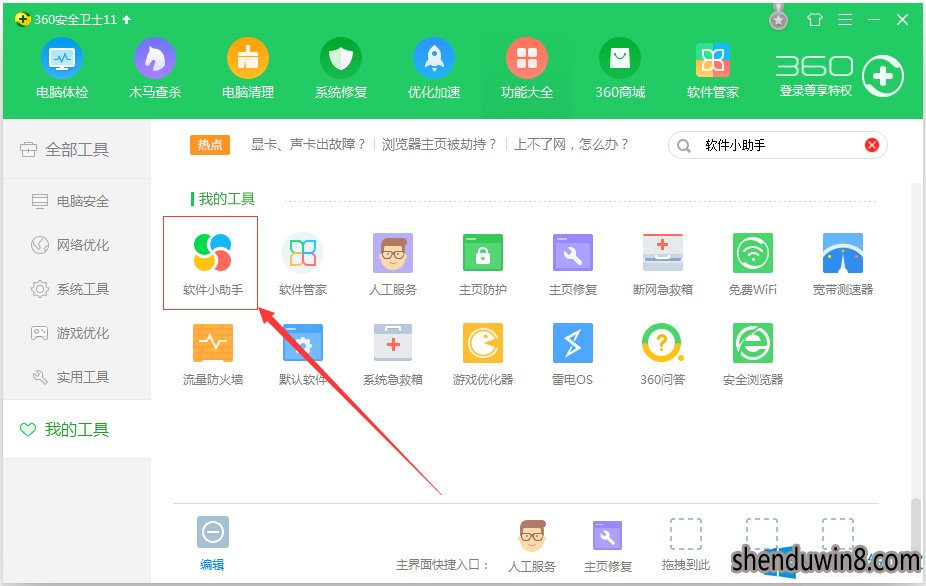926x586 pixels.
Task: Launch 人工服务 in the tools grid
Action: pos(393,263)
